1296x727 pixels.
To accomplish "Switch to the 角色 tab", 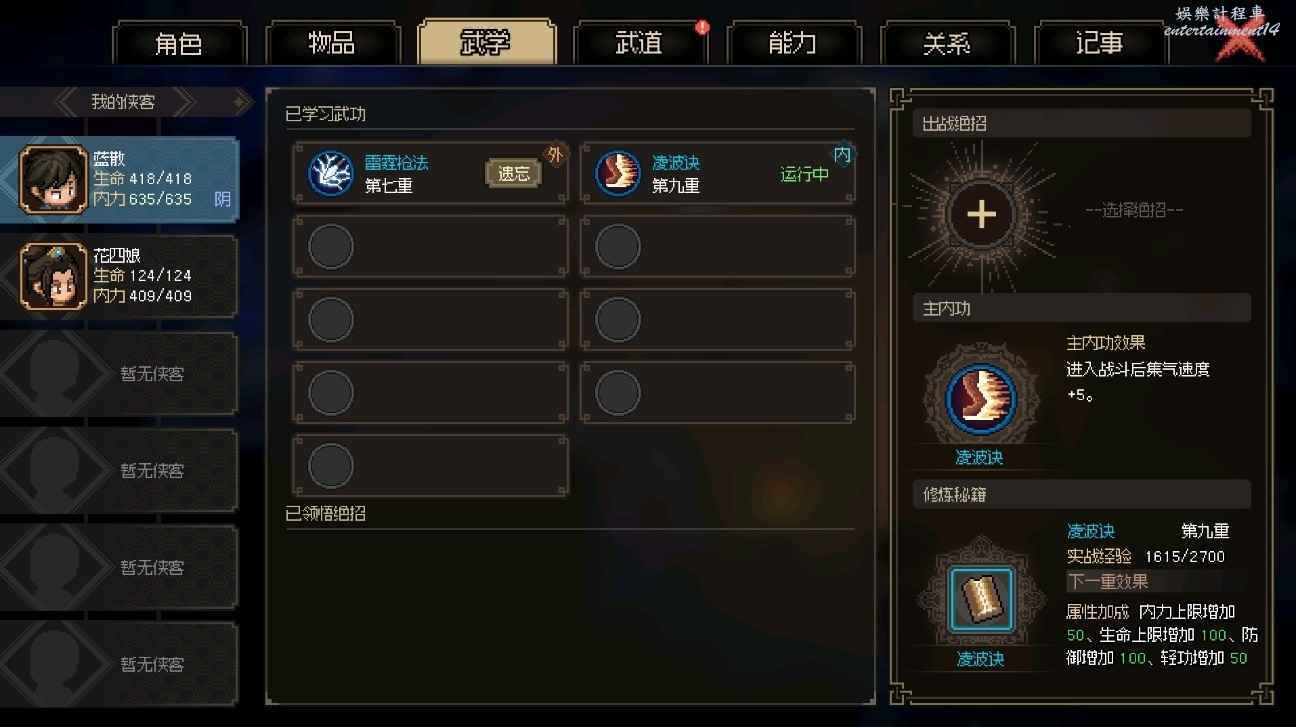I will point(179,43).
